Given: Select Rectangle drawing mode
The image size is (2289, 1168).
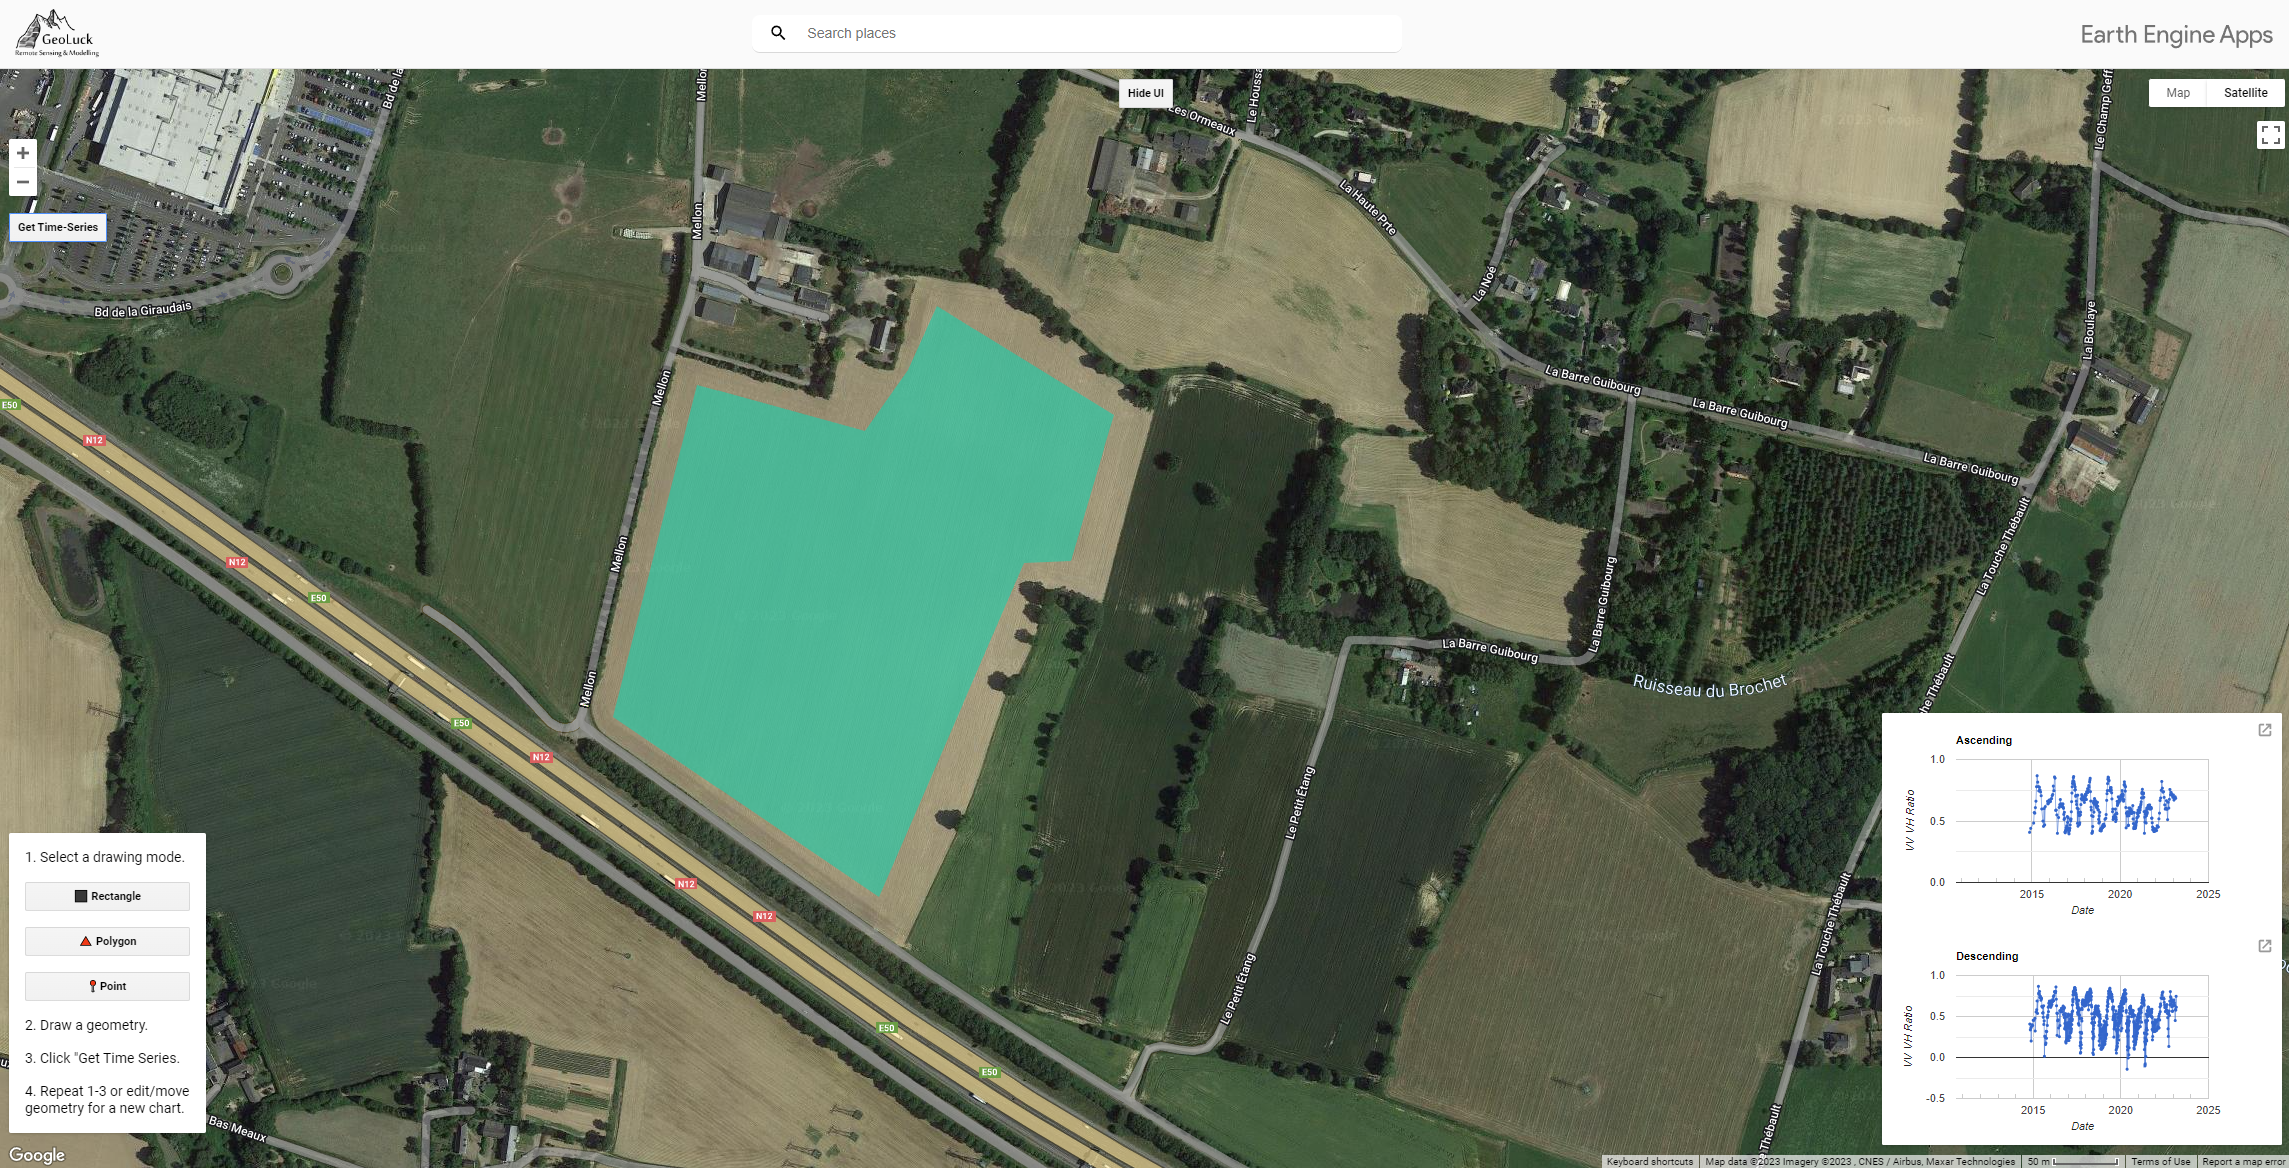Looking at the screenshot, I should pos(107,896).
